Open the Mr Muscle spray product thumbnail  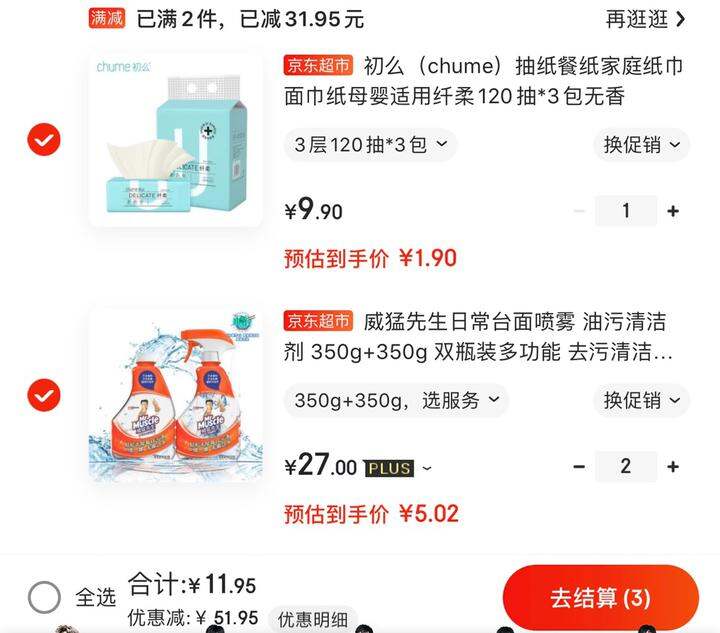click(x=175, y=395)
